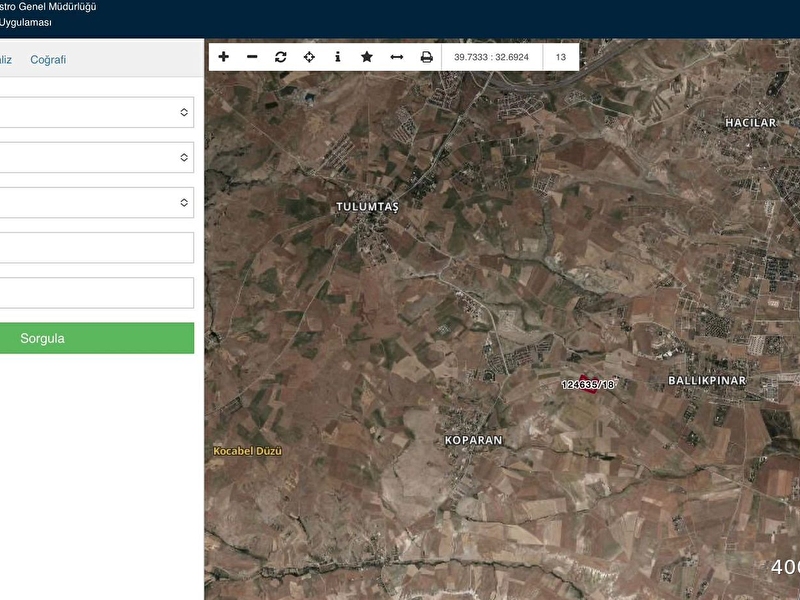This screenshot has height=600, width=800.
Task: Activate the info query tool
Action: [338, 57]
